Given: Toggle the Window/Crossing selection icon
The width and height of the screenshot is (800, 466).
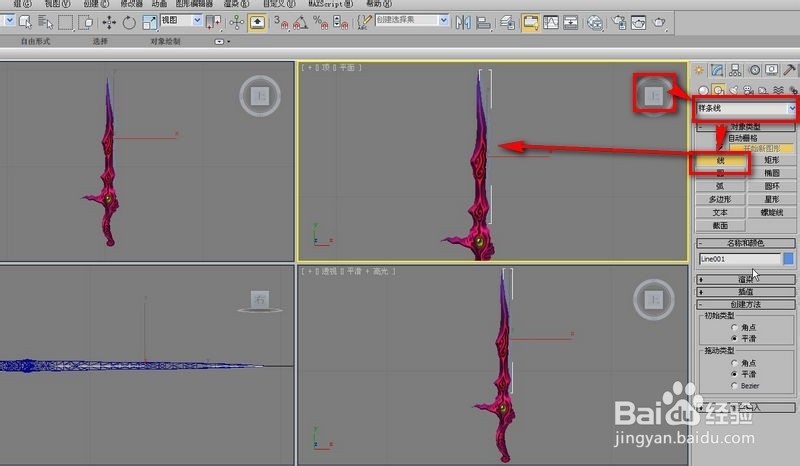Looking at the screenshot, I should (86, 22).
